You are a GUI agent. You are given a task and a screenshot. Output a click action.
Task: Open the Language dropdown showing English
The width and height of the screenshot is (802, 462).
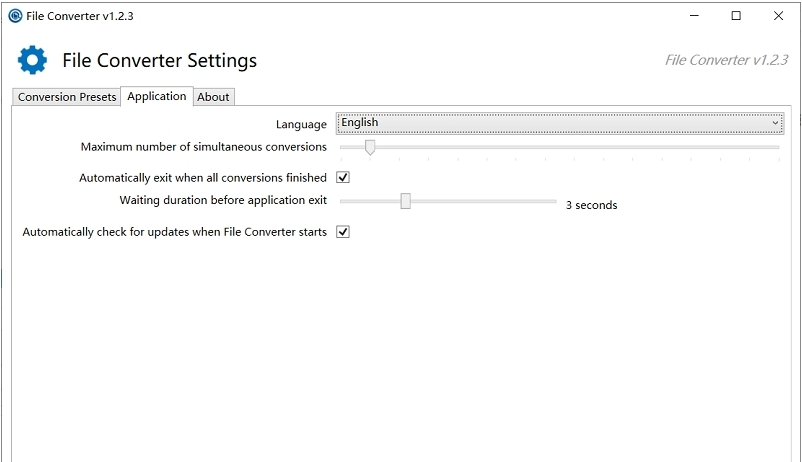pos(560,123)
